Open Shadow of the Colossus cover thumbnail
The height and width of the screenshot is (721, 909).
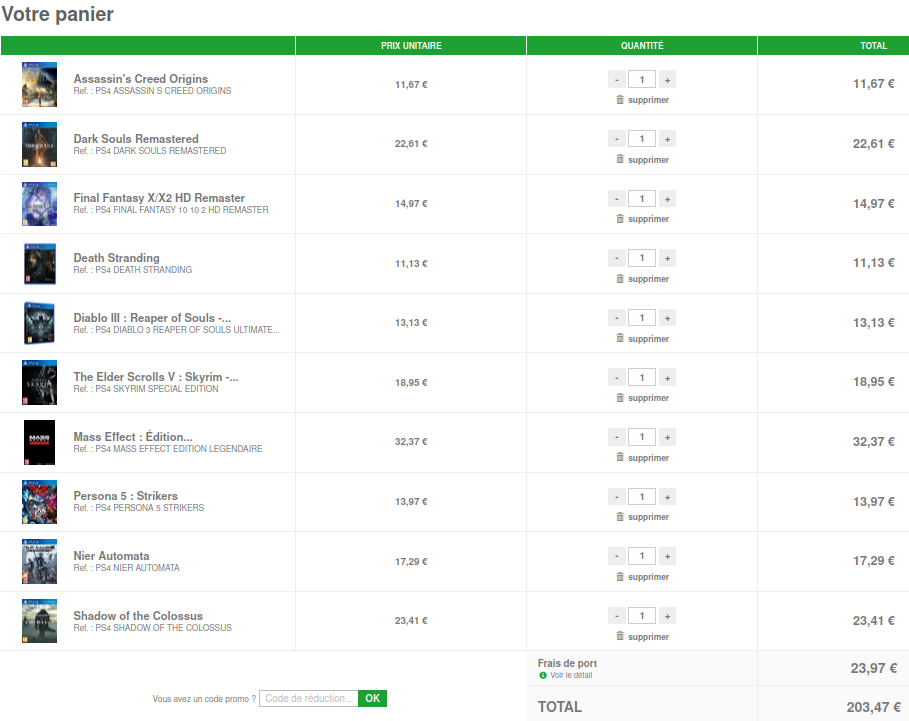[39, 621]
